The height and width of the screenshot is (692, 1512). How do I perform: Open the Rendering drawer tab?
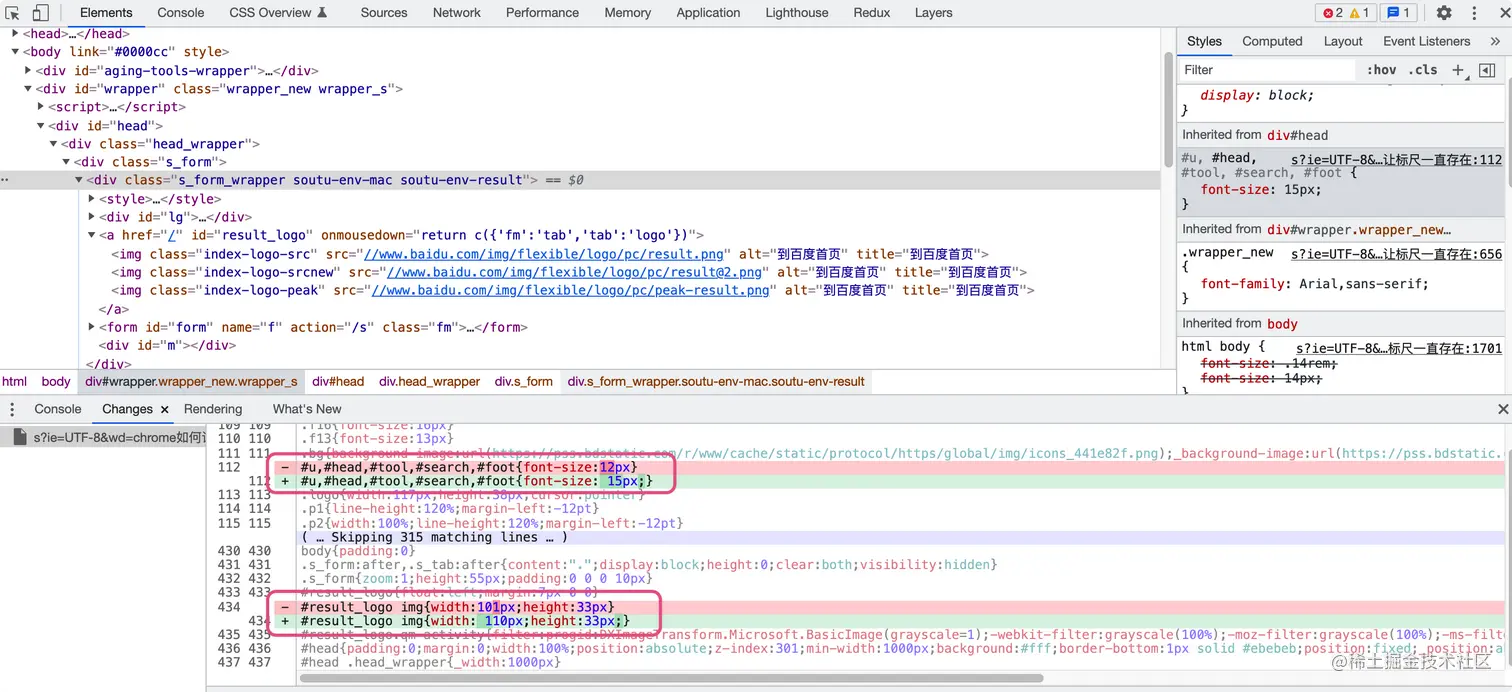click(x=213, y=409)
